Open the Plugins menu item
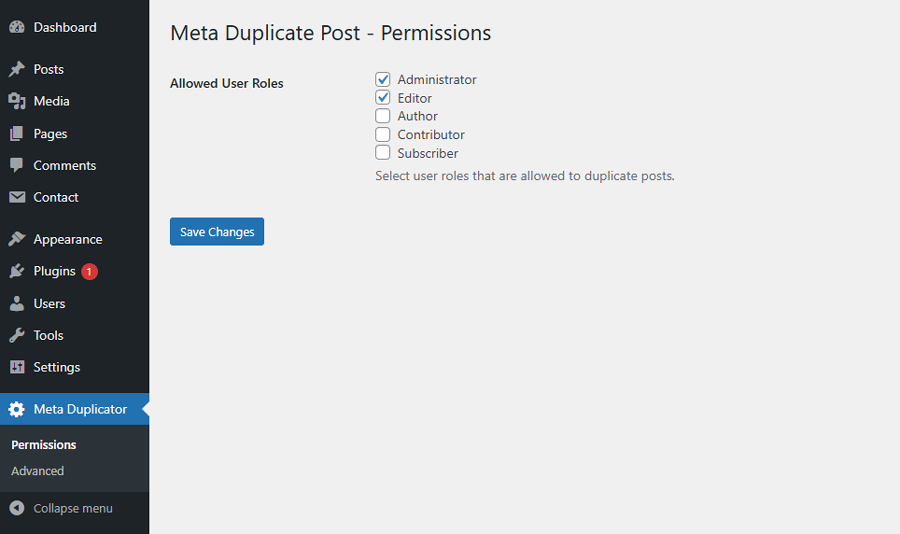The width and height of the screenshot is (900, 534). coord(75,271)
